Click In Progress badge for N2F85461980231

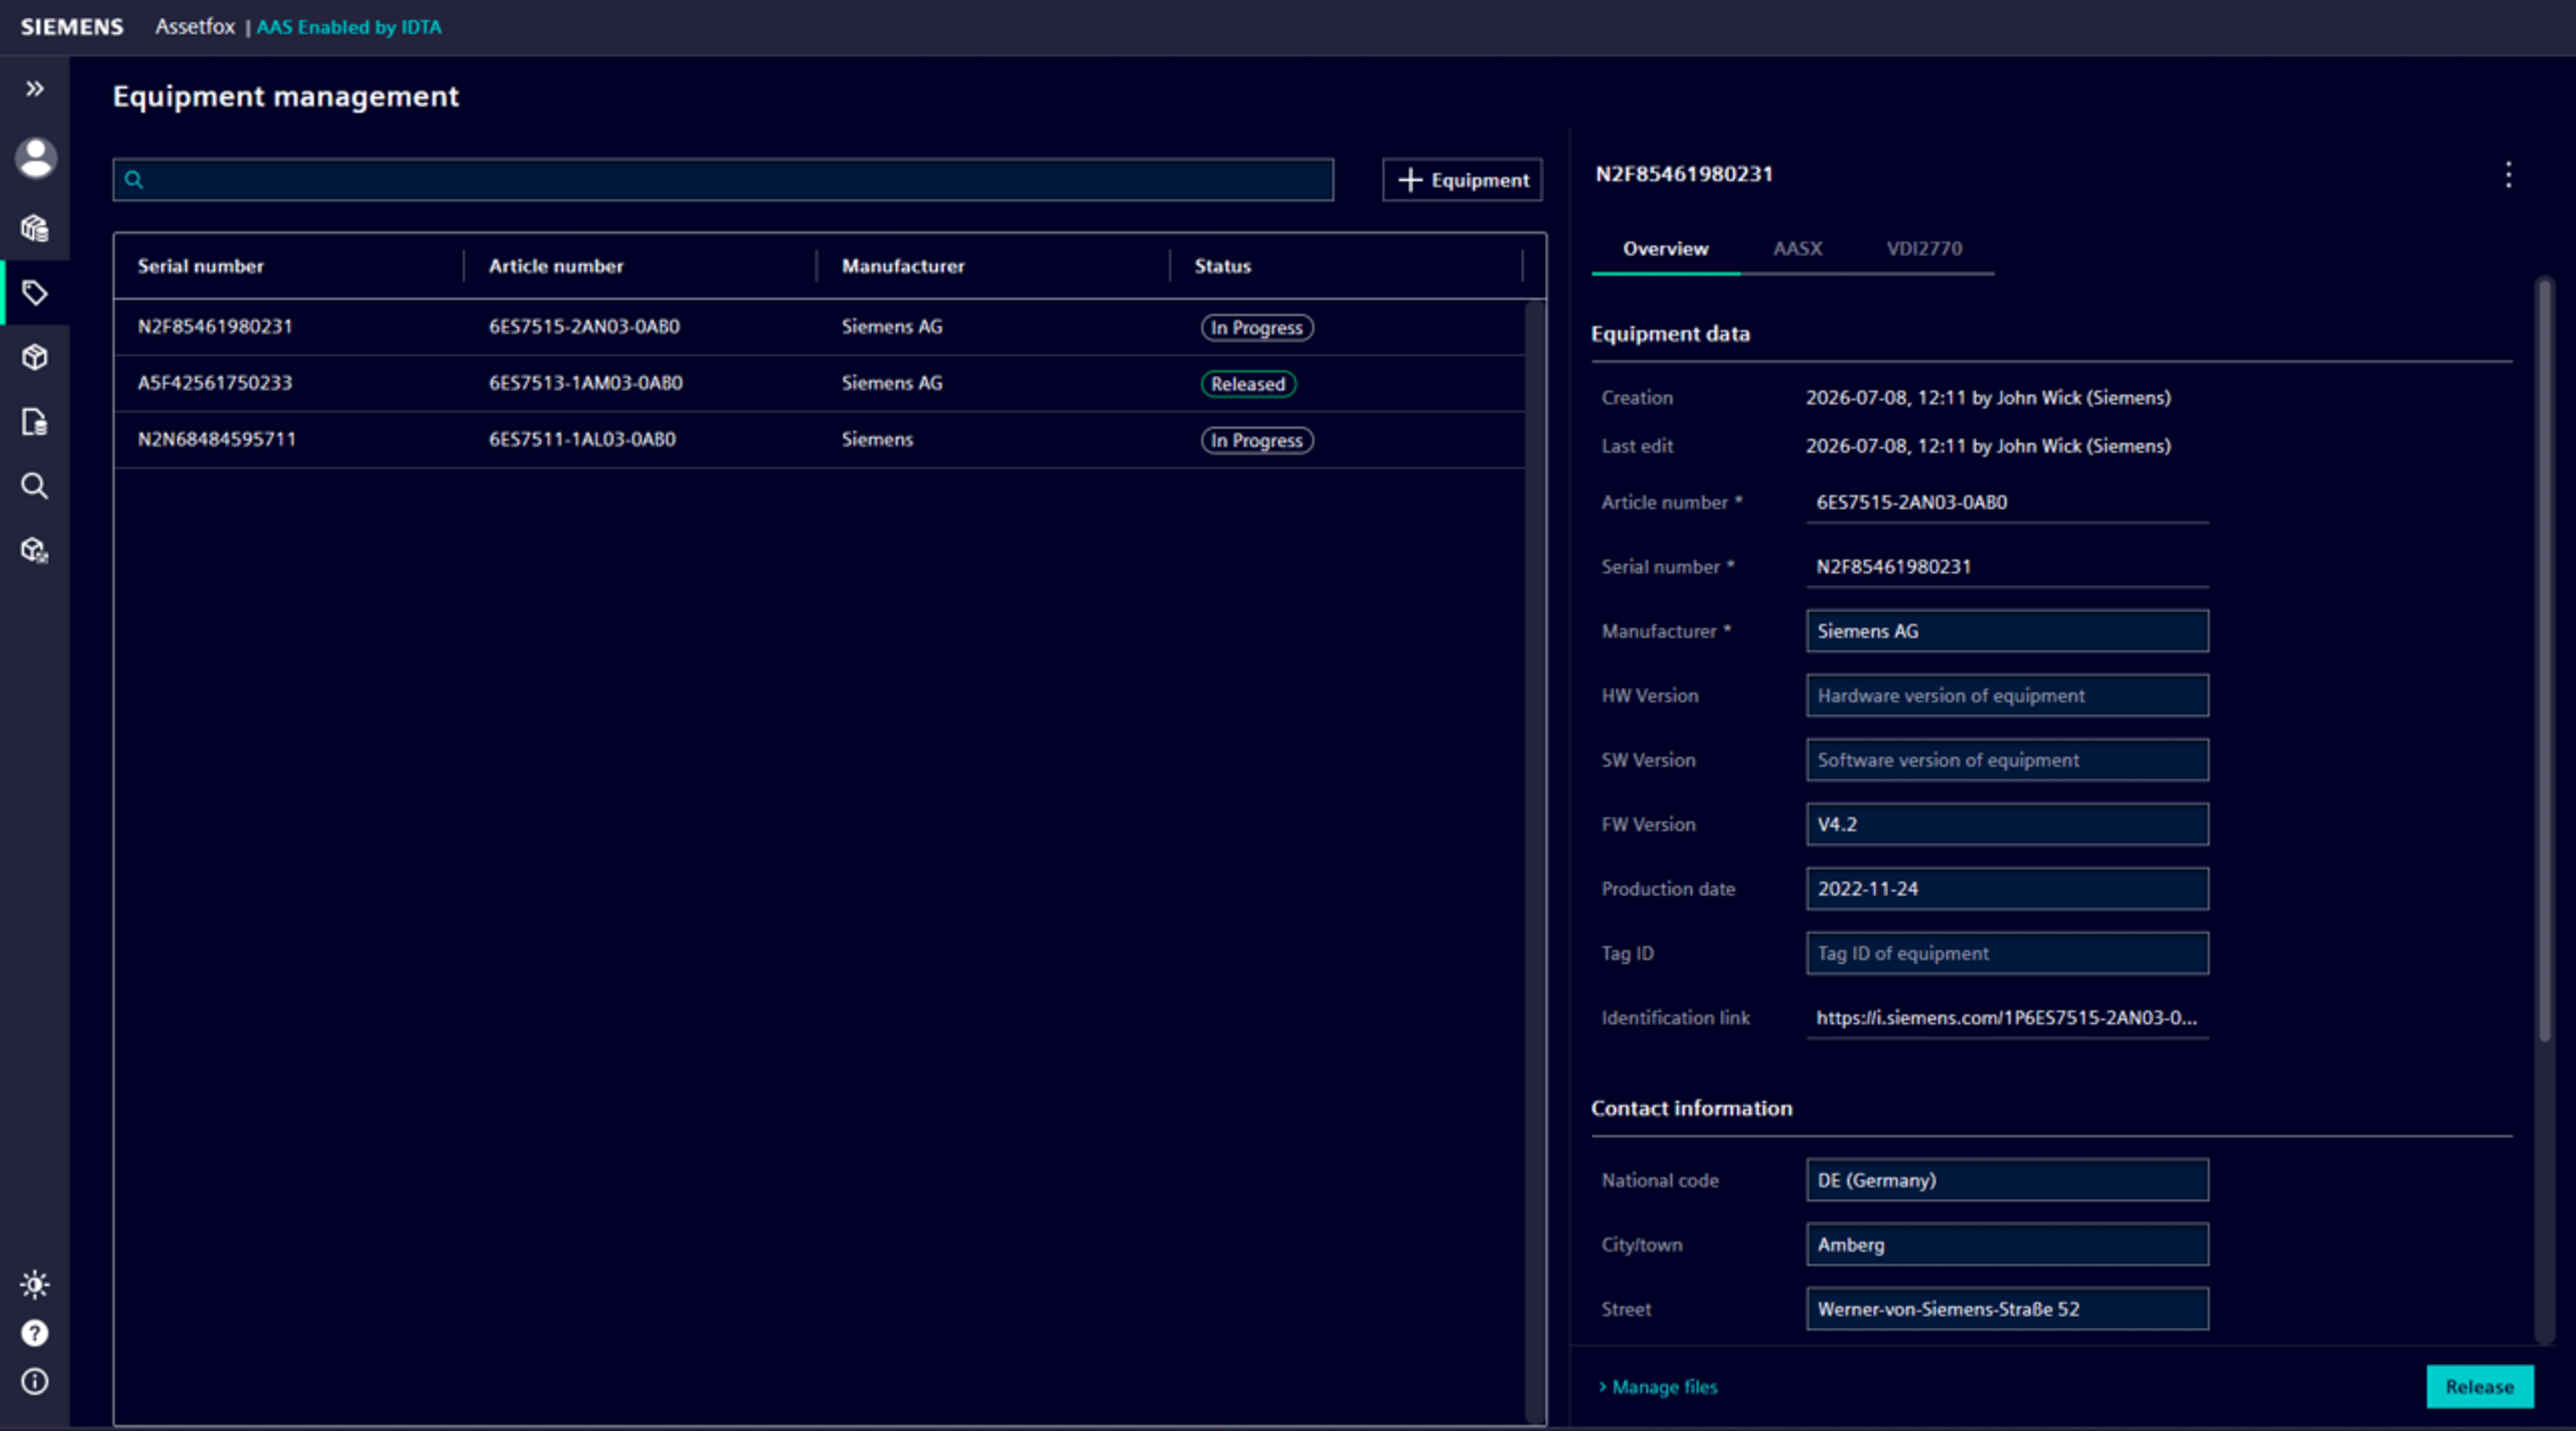[1257, 328]
